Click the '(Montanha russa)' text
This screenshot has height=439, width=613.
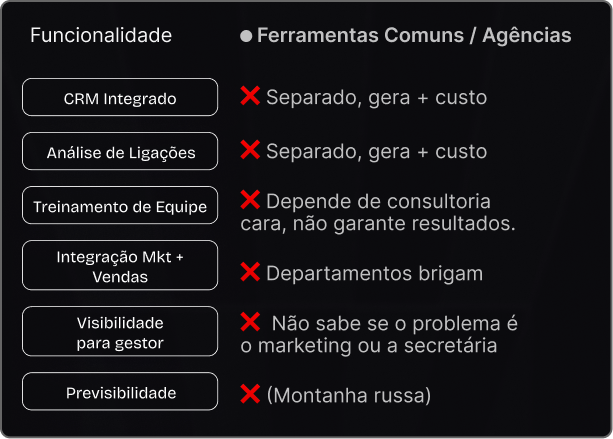coord(348,396)
